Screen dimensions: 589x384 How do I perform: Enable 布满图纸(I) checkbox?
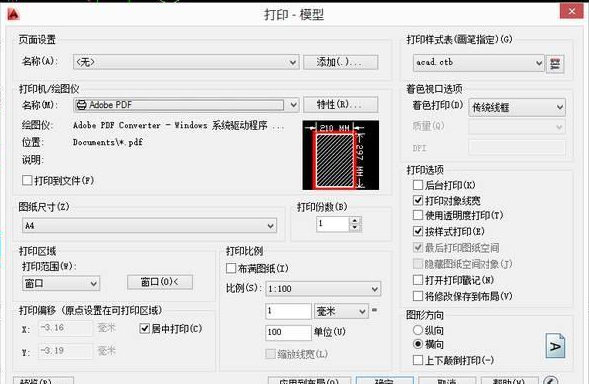pos(231,268)
